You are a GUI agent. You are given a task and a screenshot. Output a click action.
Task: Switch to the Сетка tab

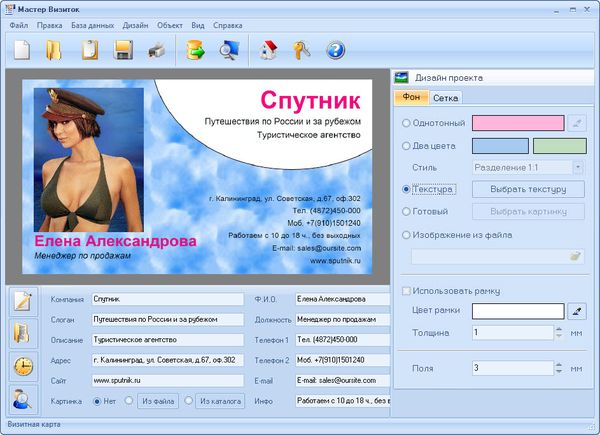point(446,98)
